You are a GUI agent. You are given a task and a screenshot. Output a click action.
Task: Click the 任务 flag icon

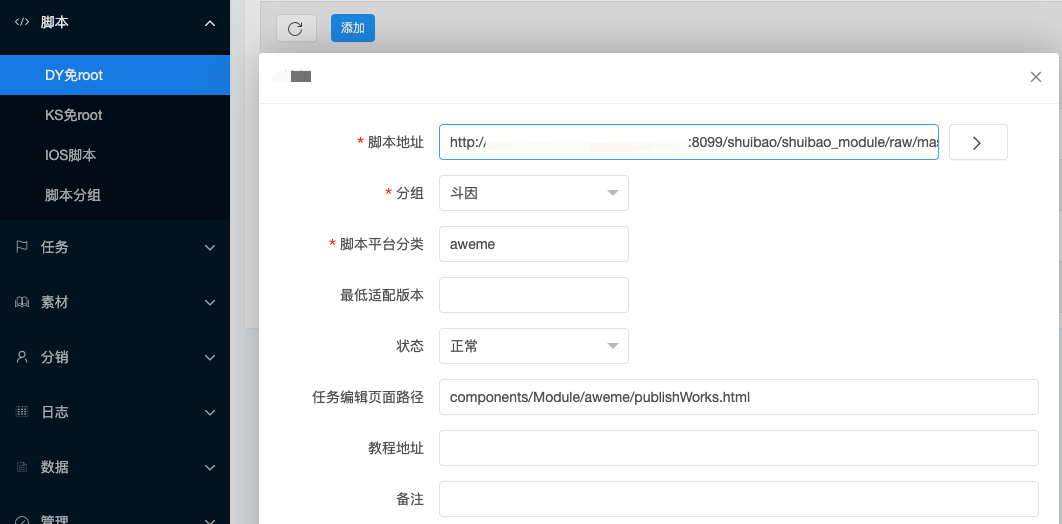[x=22, y=247]
